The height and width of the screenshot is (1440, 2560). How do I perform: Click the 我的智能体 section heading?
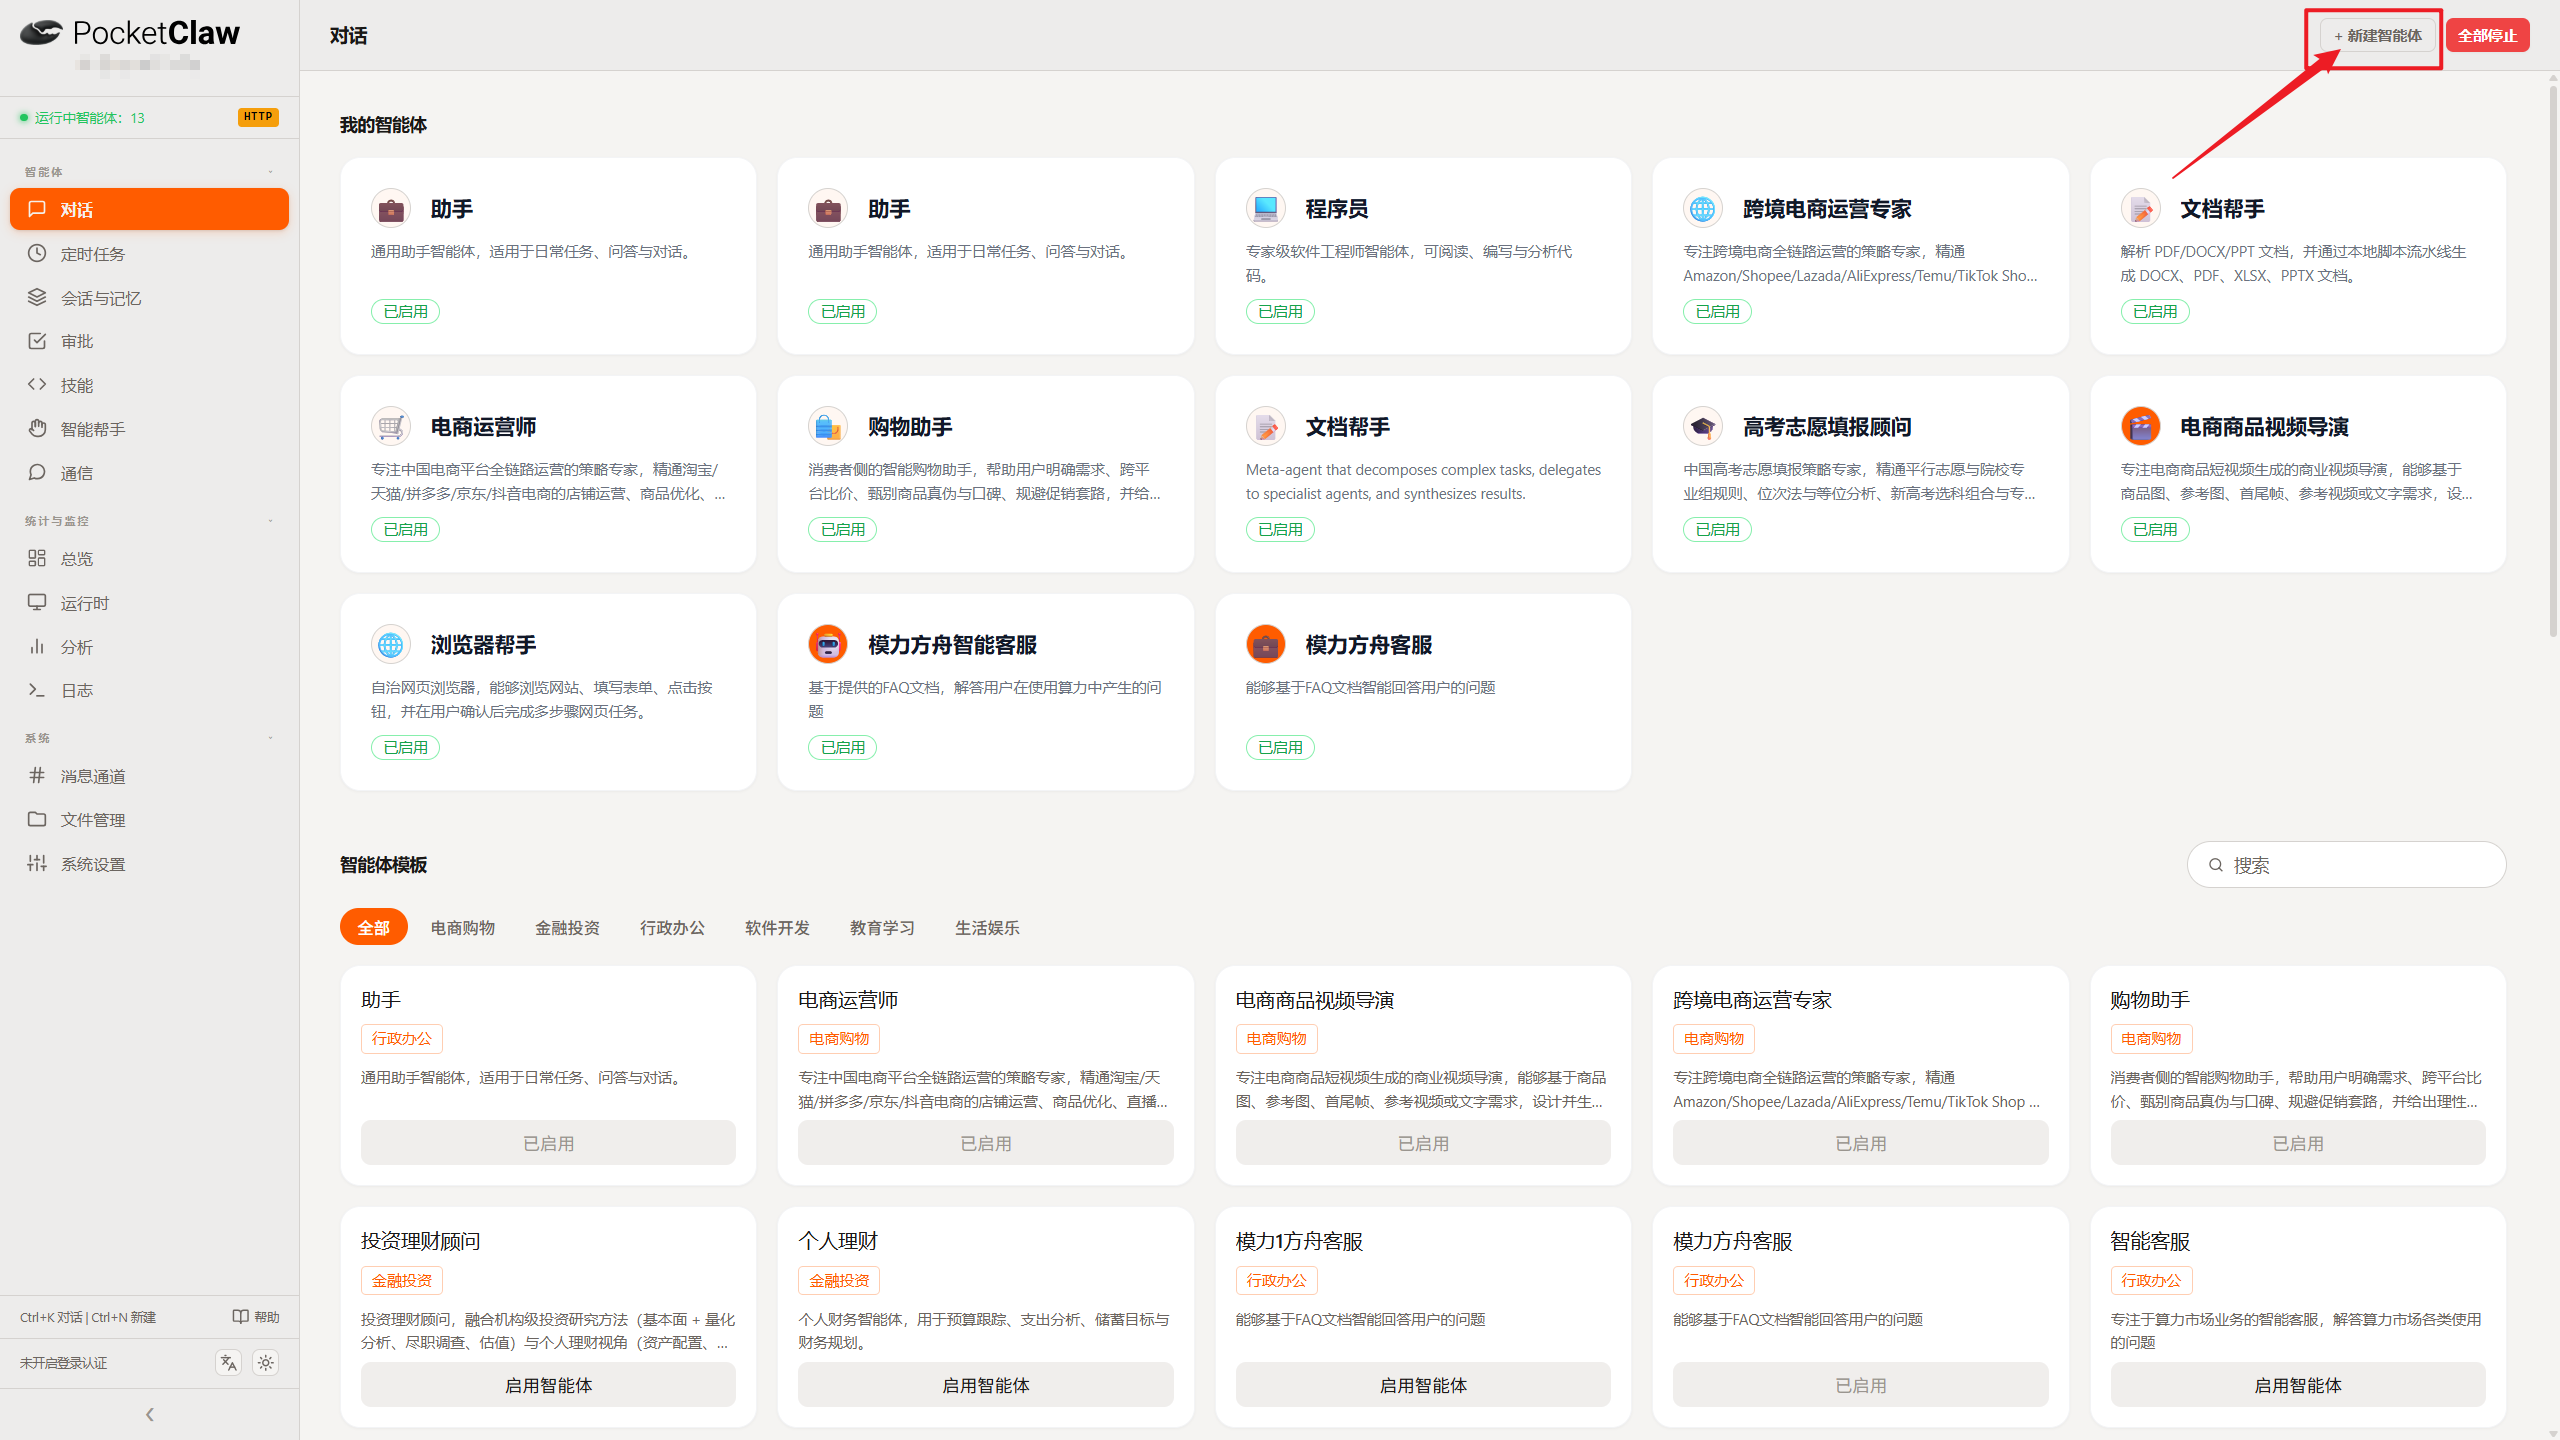click(x=383, y=125)
